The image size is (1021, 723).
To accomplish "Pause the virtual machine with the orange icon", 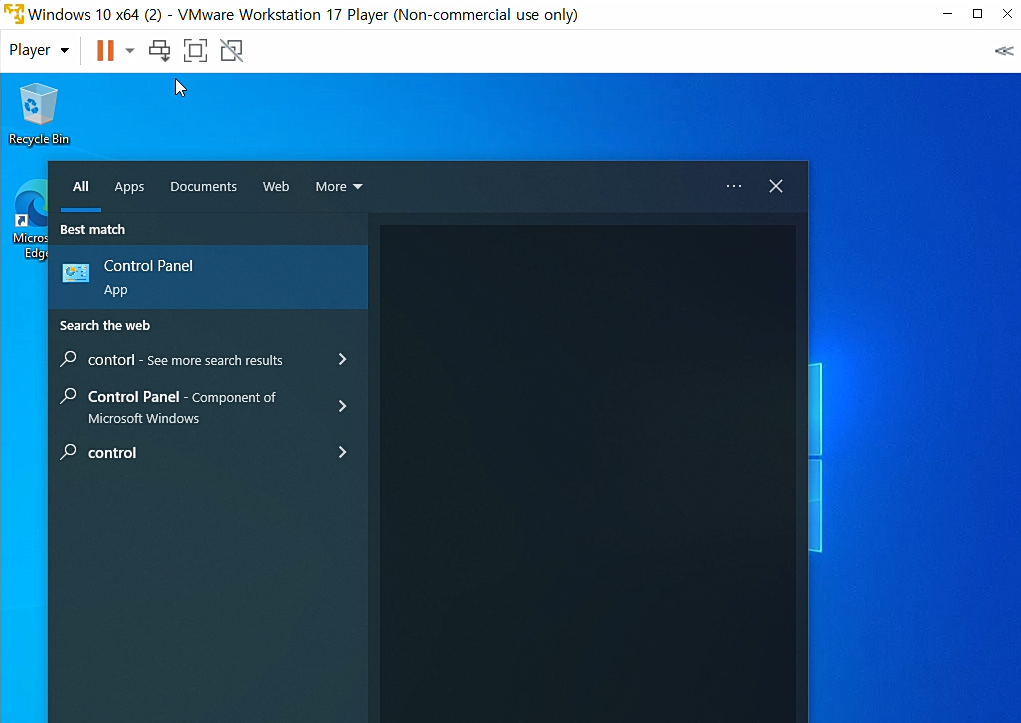I will point(105,50).
